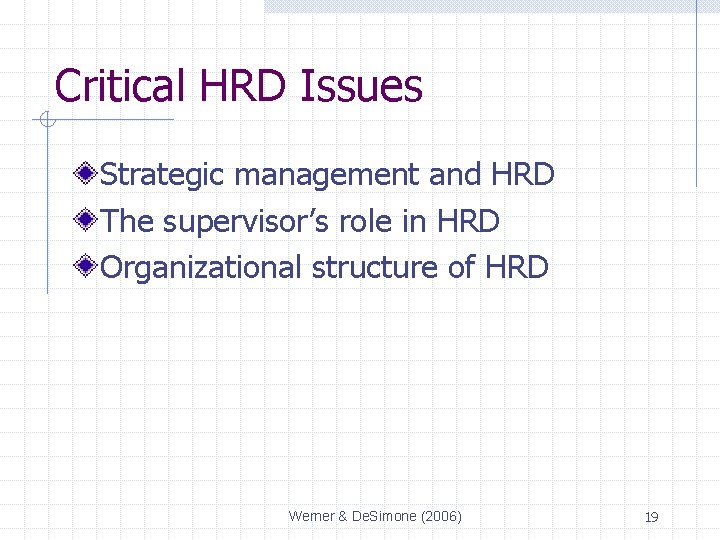Click the bullet 'The supervisor's role in HRD'
The height and width of the screenshot is (540, 720).
coord(299,221)
